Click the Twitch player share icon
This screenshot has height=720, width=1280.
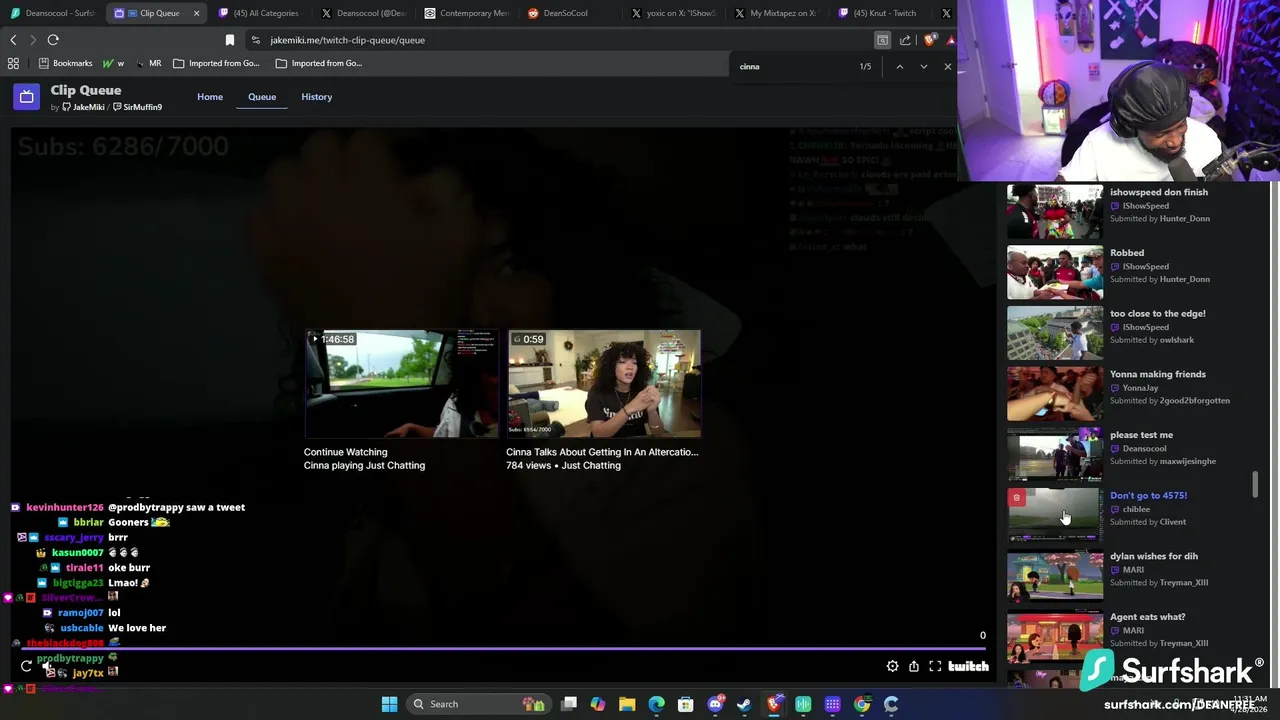(913, 666)
